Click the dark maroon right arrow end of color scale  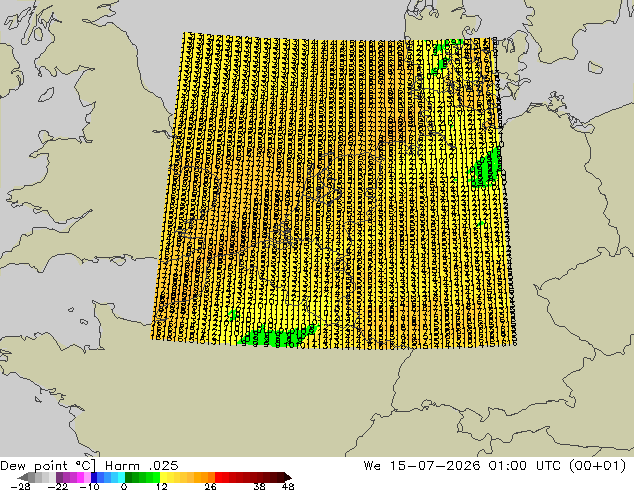287,477
